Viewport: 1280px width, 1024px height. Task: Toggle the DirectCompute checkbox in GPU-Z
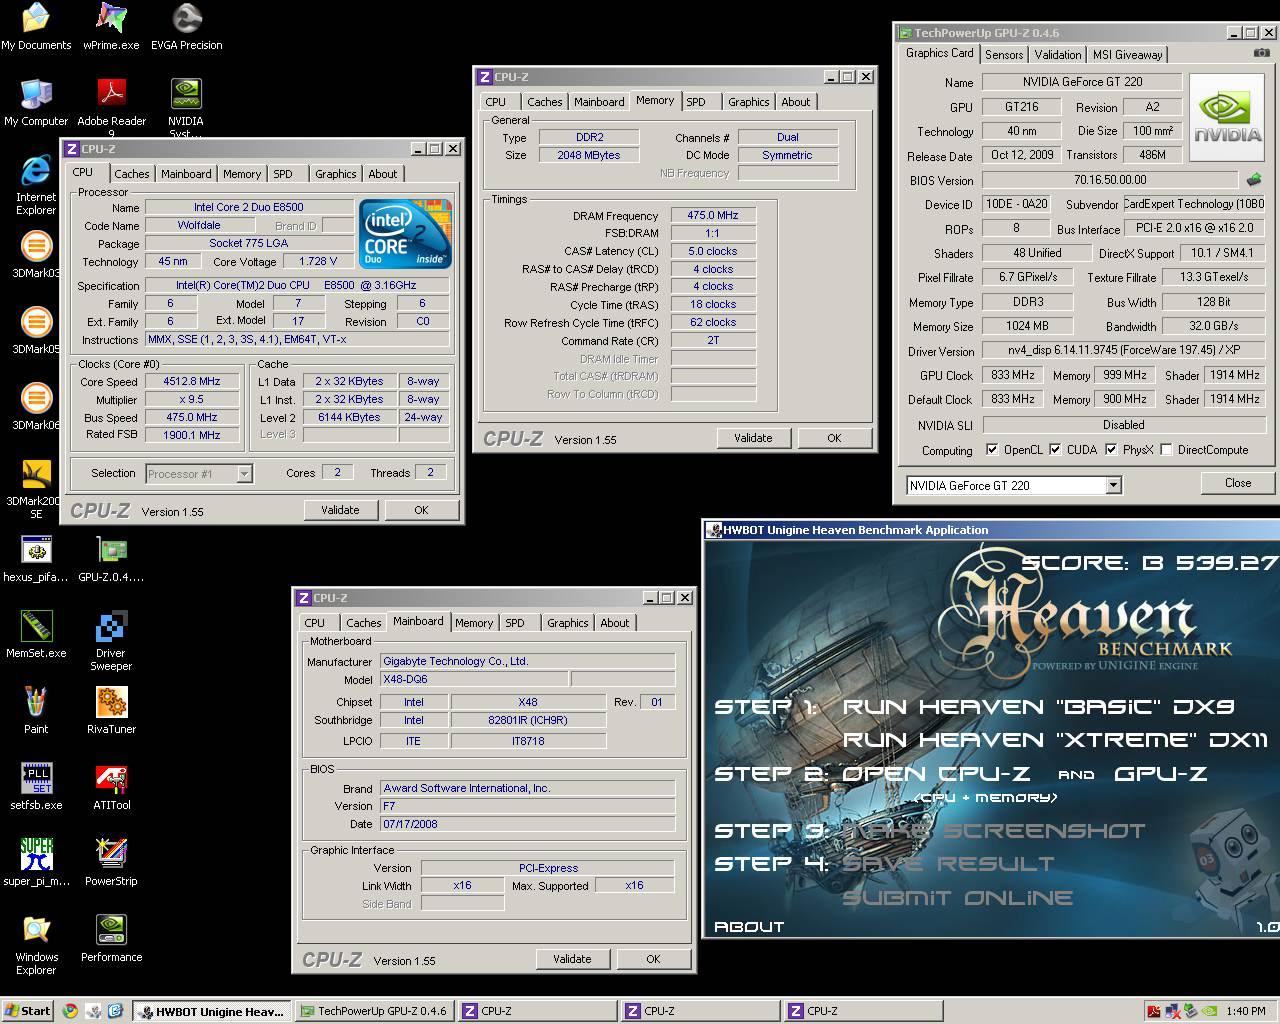(1166, 450)
